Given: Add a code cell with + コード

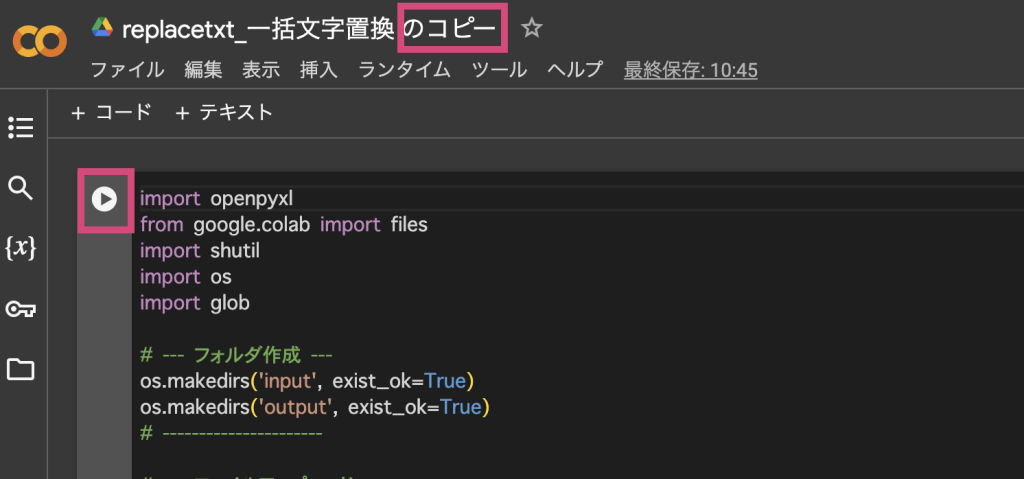Looking at the screenshot, I should pos(111,113).
